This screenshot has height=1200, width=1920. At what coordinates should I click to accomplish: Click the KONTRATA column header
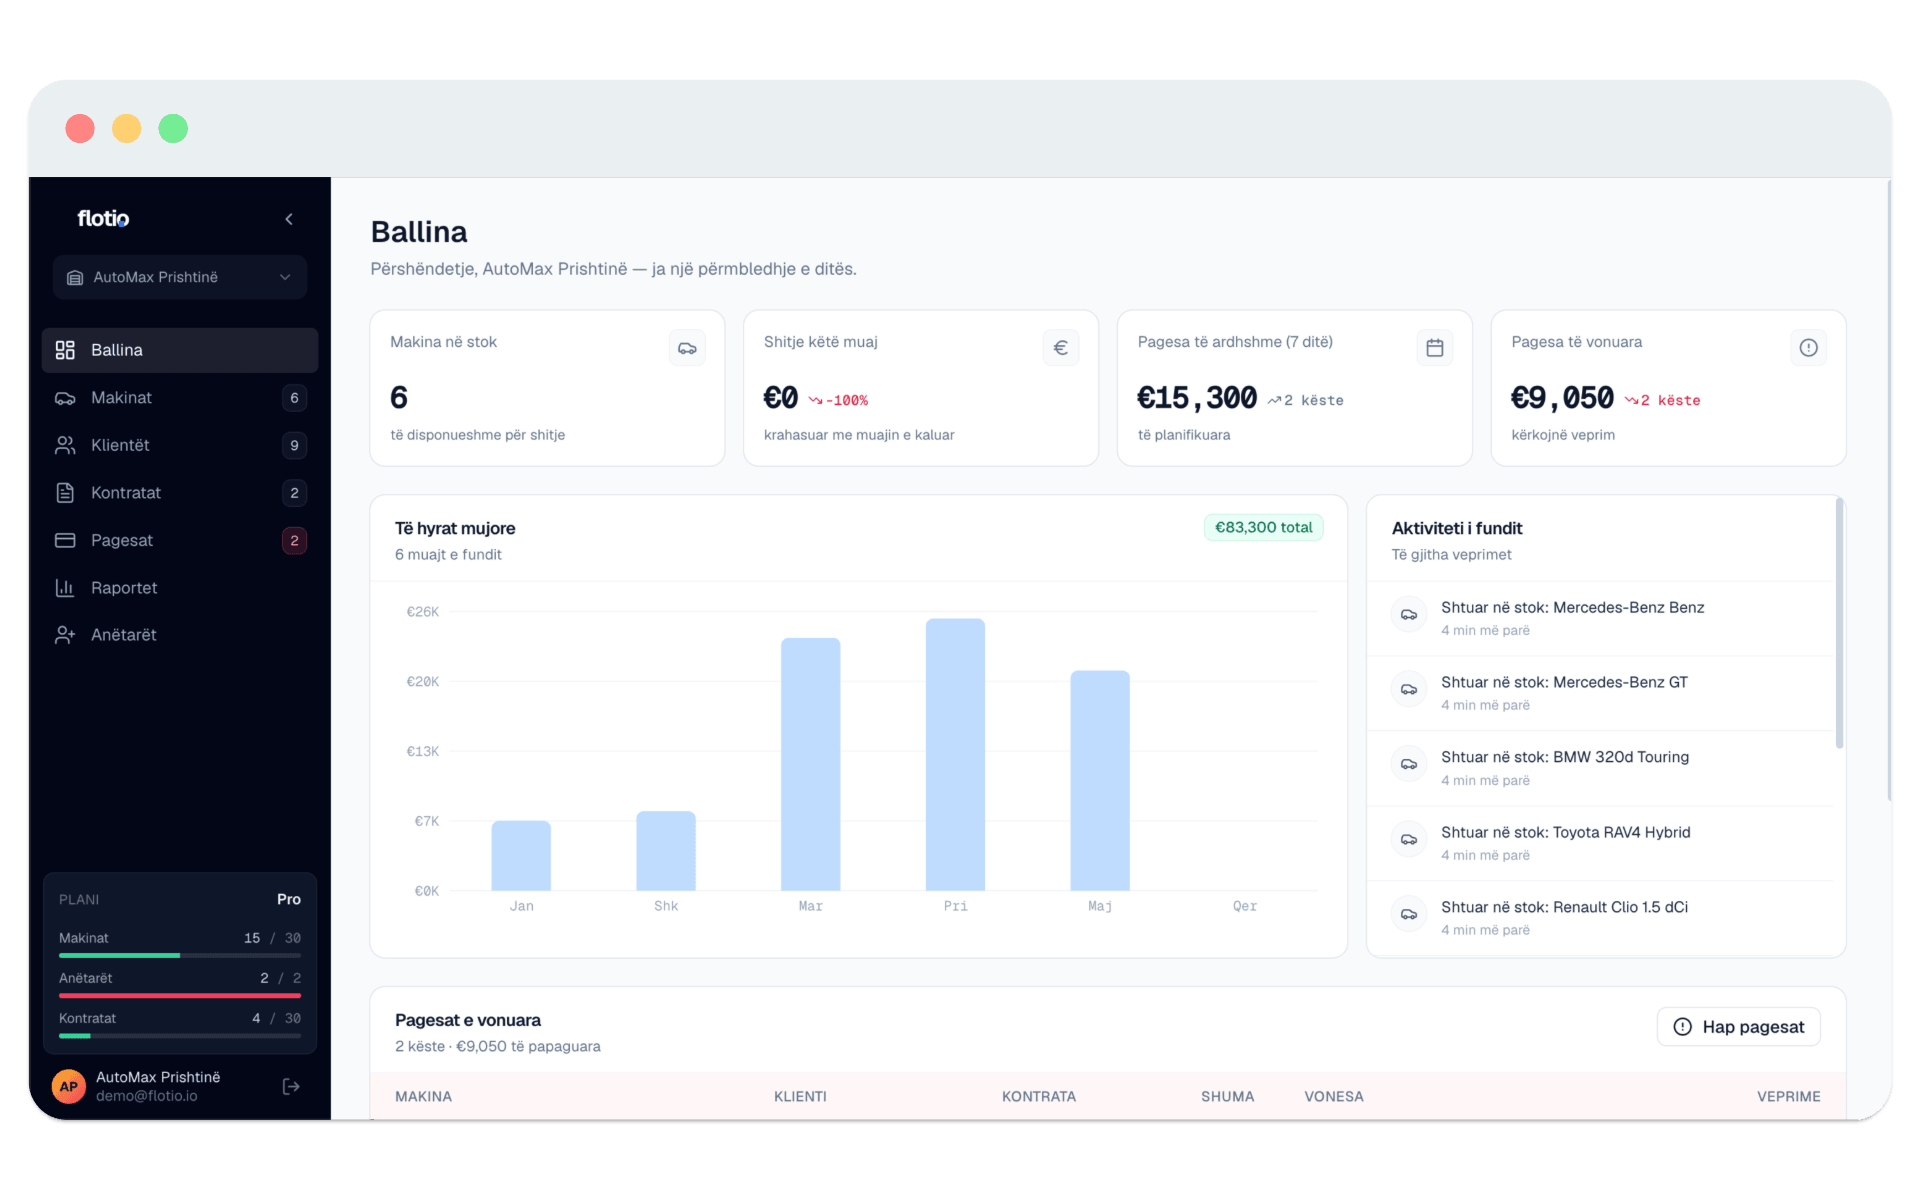coord(1039,1097)
